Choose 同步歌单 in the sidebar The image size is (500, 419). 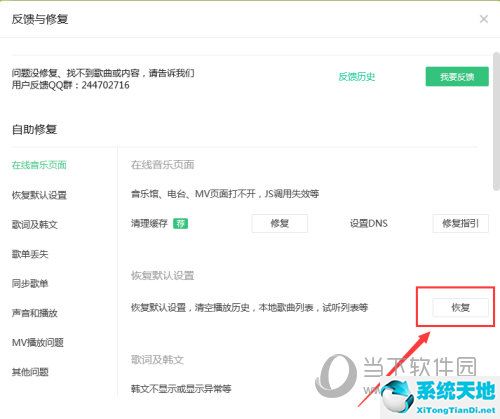tap(30, 283)
